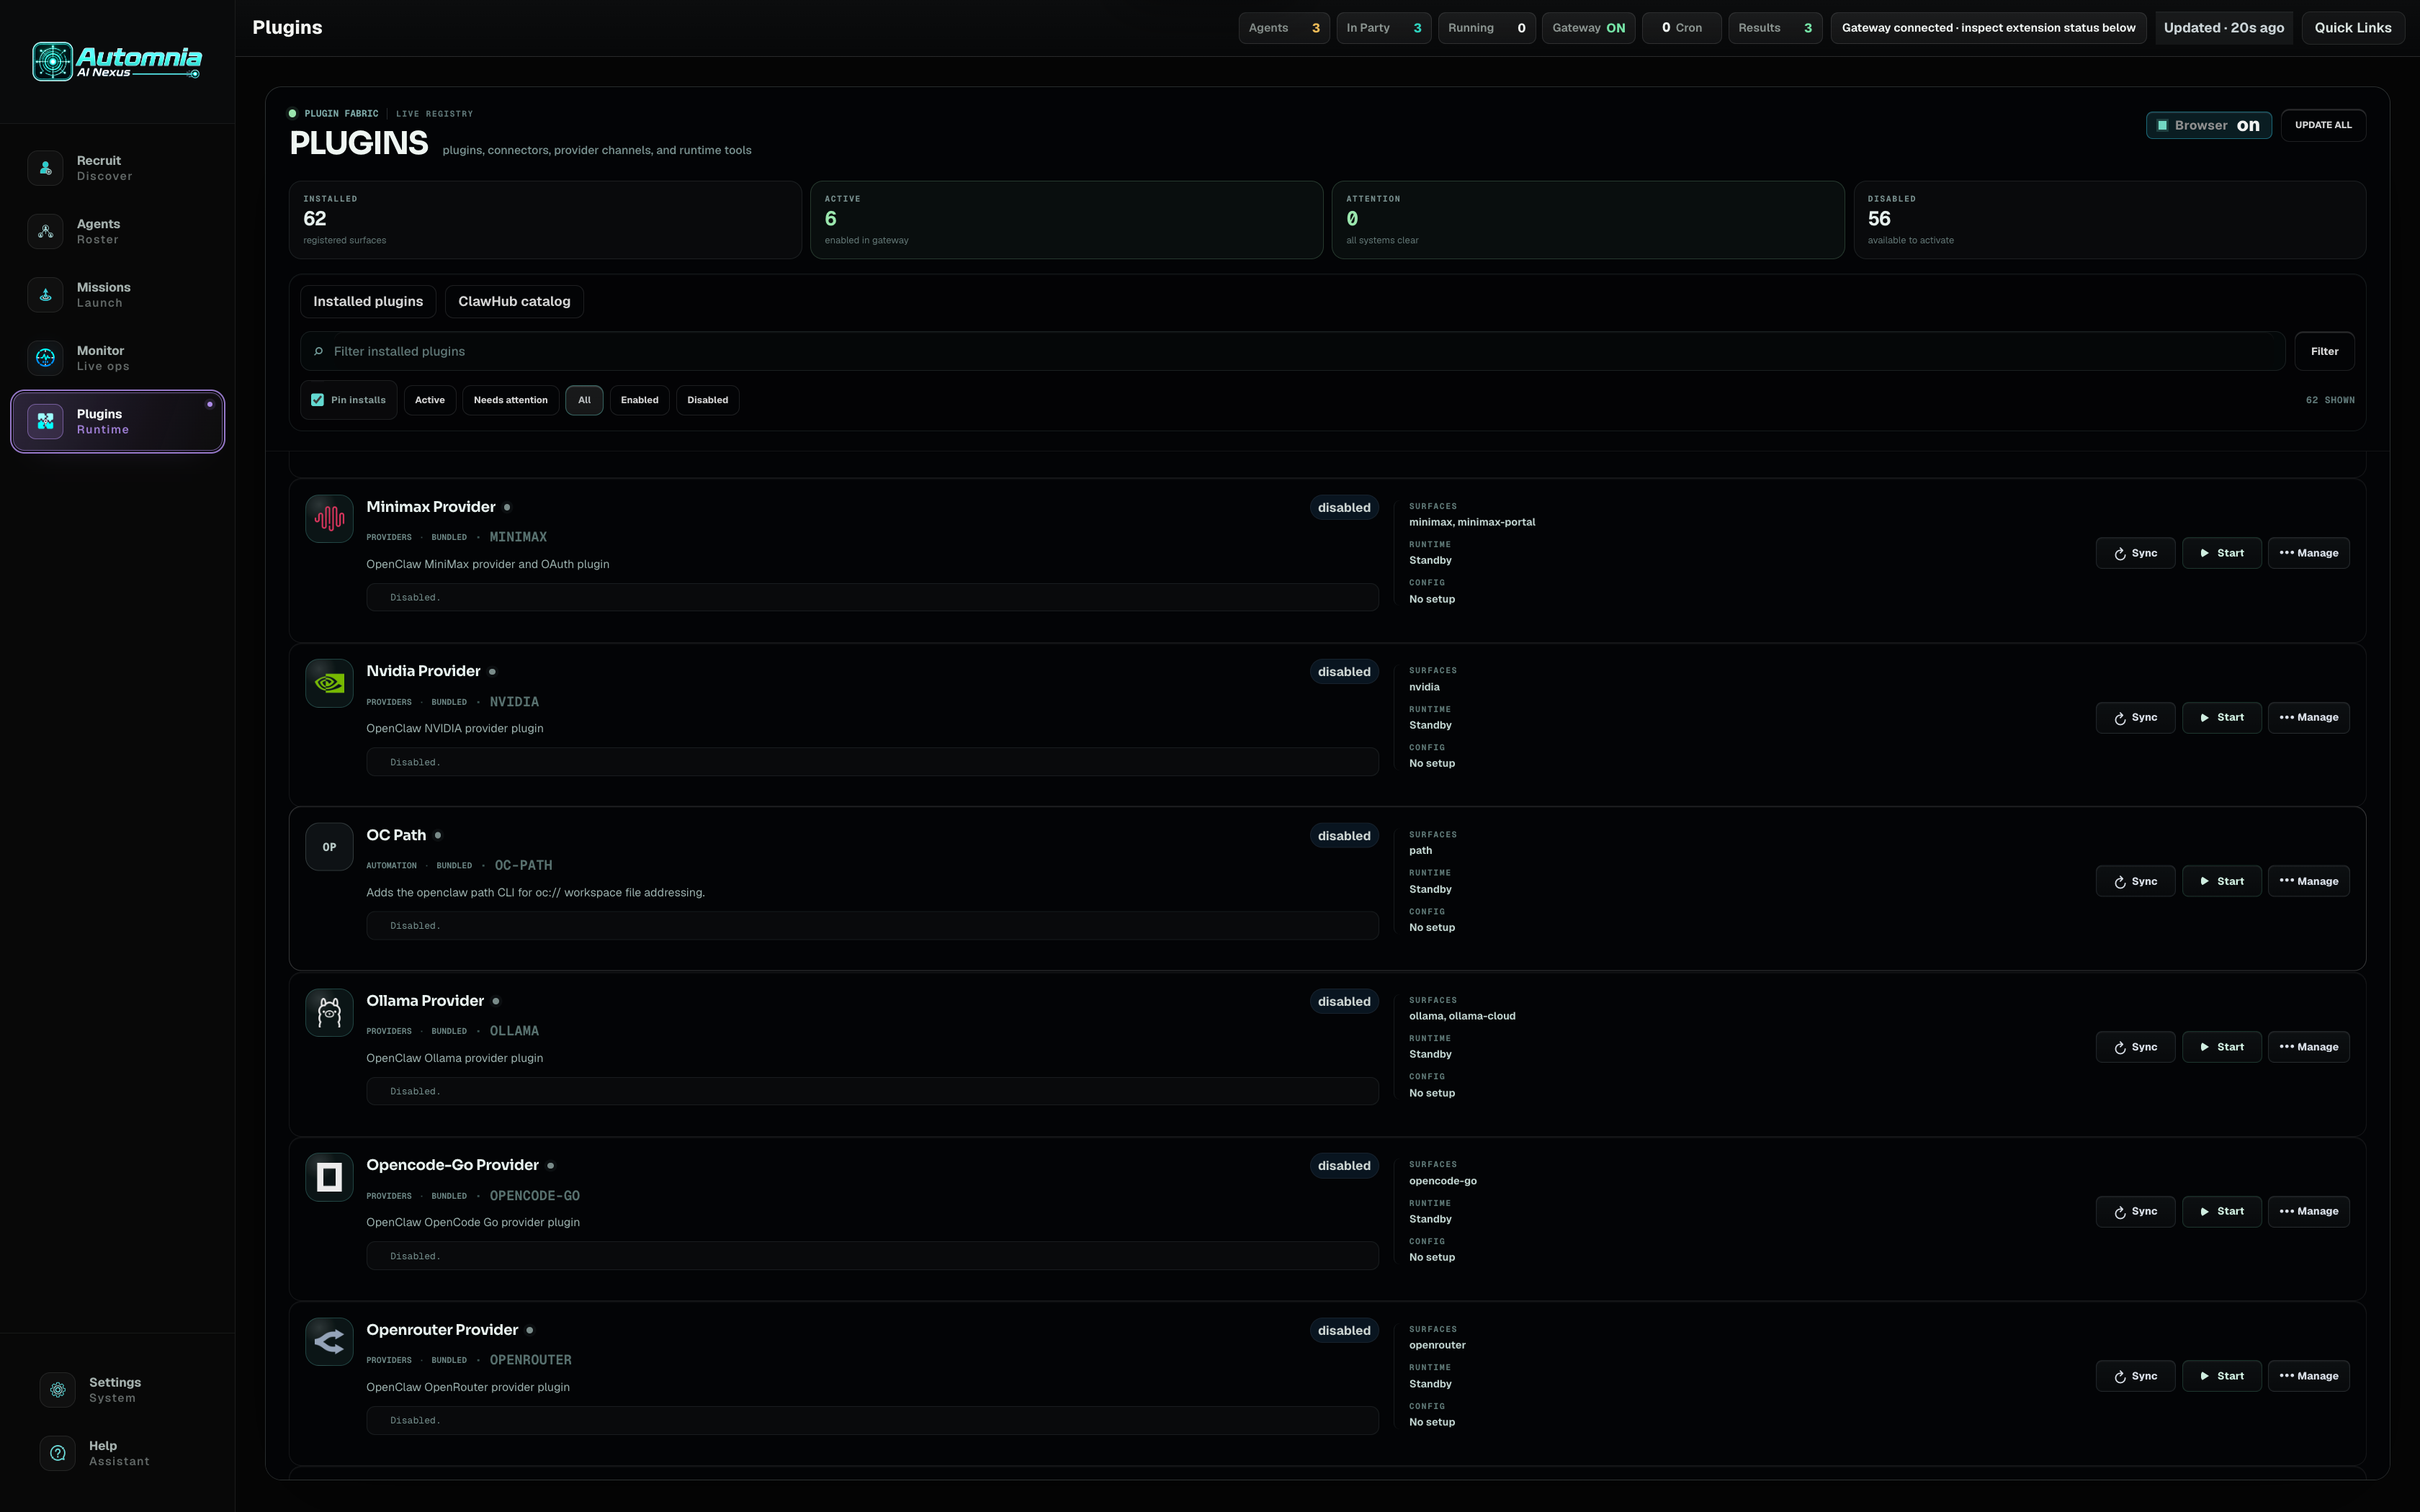The image size is (2420, 1512).
Task: Switch to Installed plugins tab
Action: [368, 301]
